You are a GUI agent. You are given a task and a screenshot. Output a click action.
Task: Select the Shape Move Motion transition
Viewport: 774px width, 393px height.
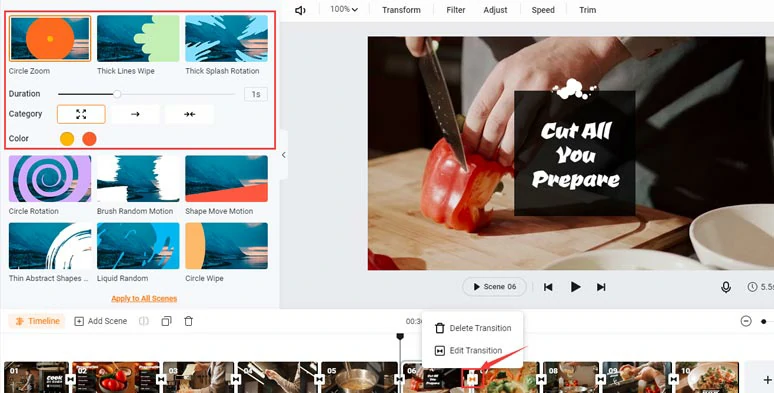pyautogui.click(x=227, y=179)
